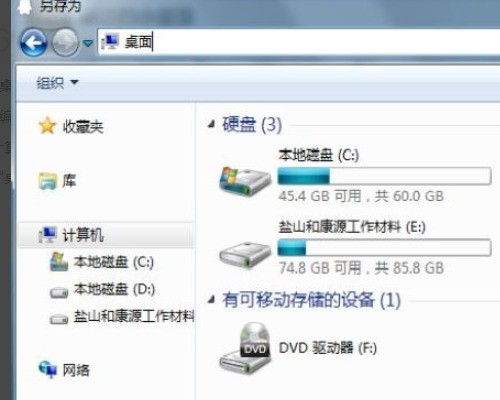Open the 组织 menu
The width and height of the screenshot is (500, 400).
[57, 83]
